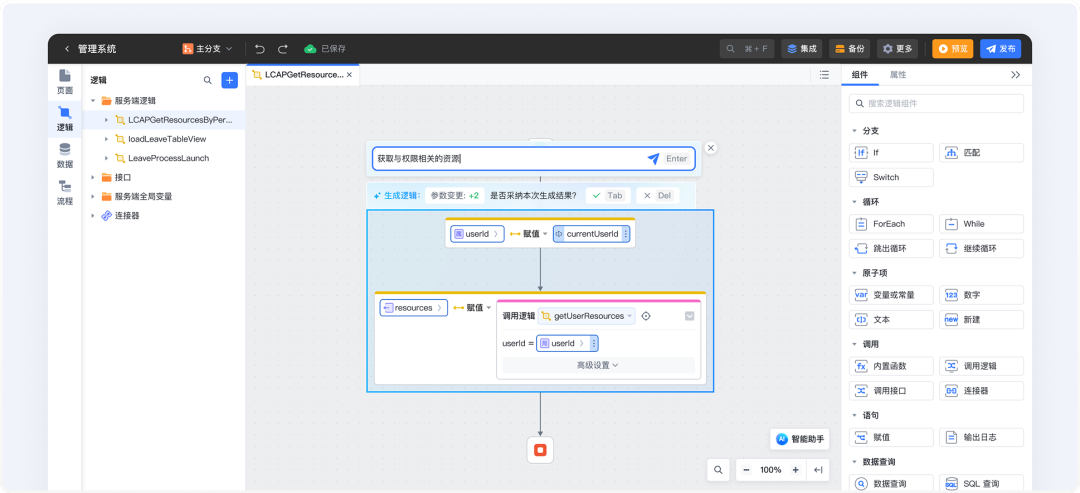Select the 逻辑 logic sidebar section

click(x=64, y=119)
